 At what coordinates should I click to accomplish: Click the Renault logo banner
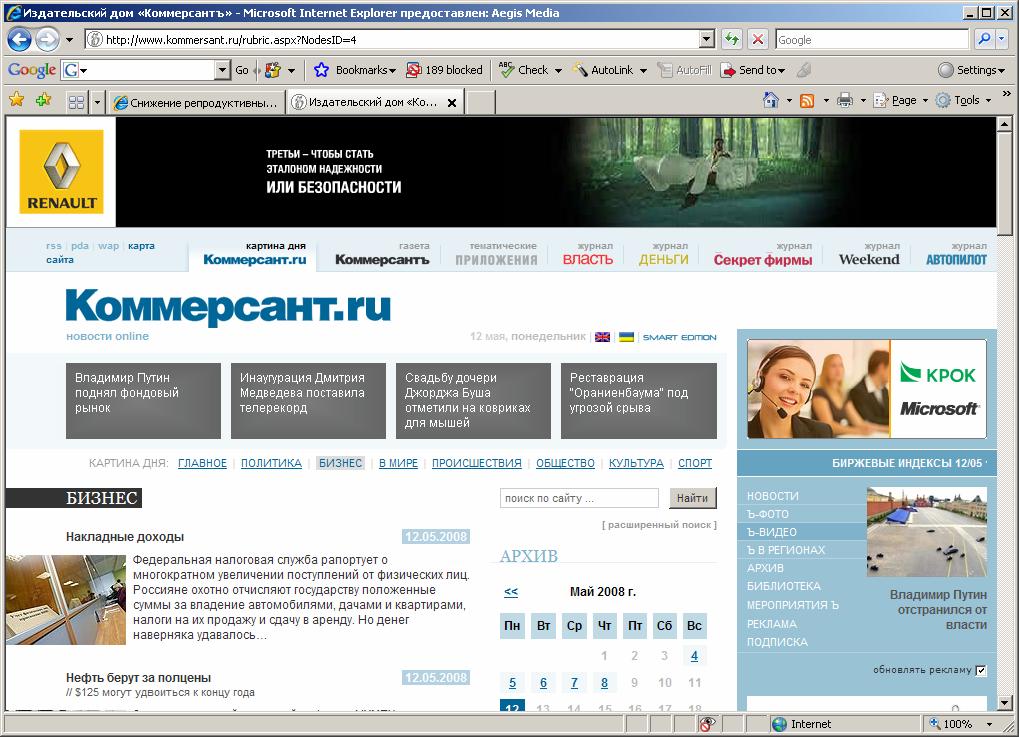61,172
